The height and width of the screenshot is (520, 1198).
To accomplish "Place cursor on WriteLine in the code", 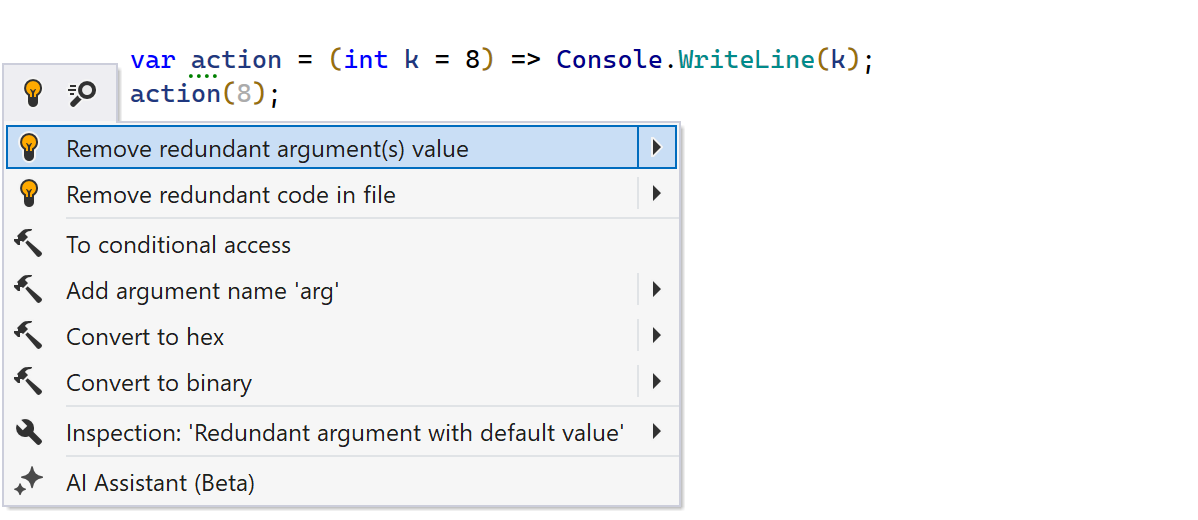I will (746, 60).
